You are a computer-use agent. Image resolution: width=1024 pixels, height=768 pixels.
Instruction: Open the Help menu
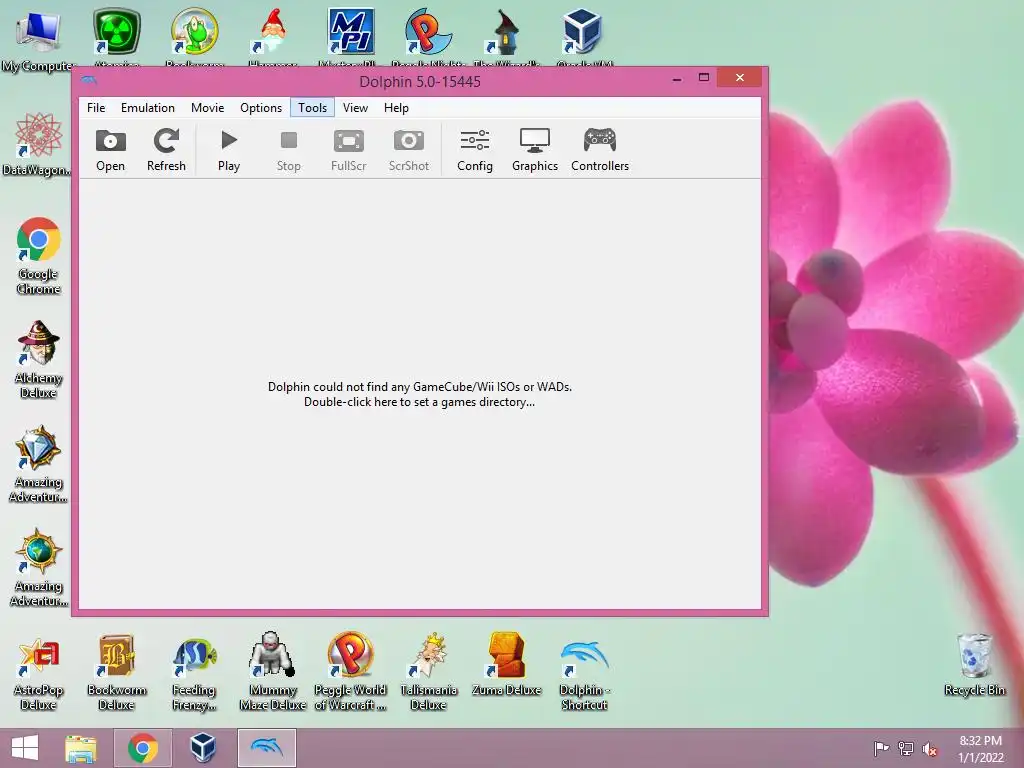(396, 108)
